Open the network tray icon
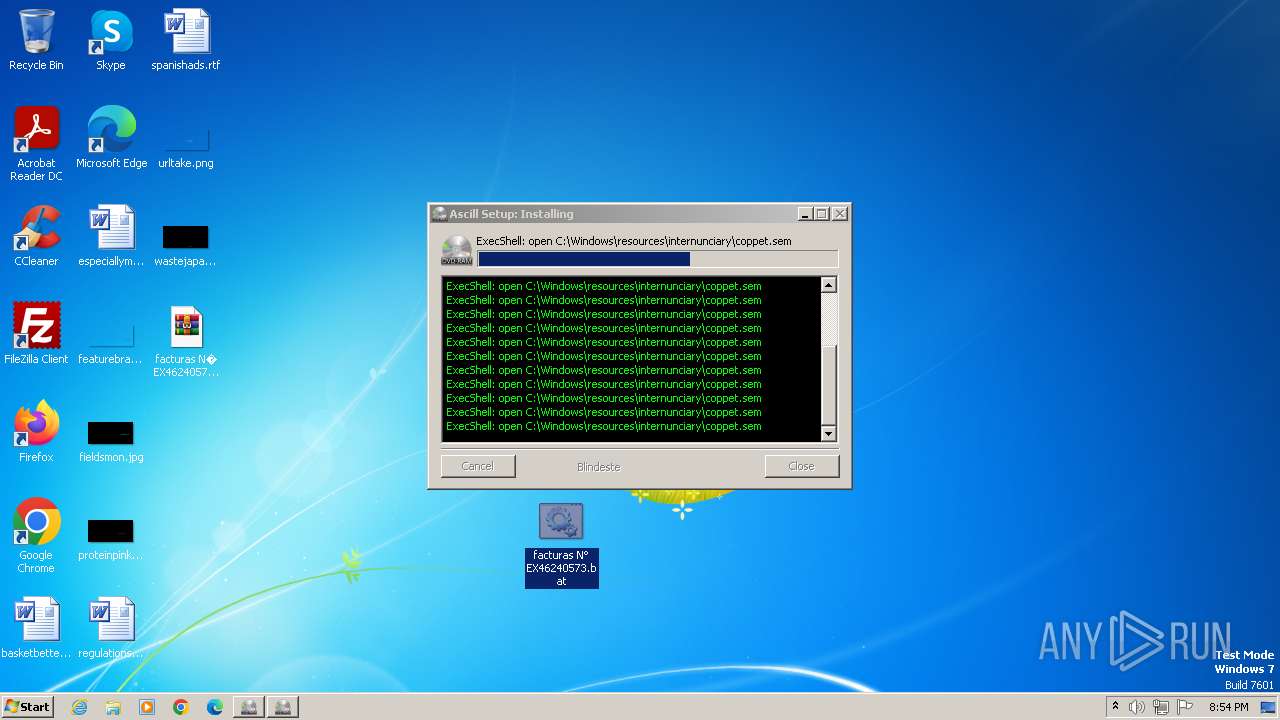Screen dimensions: 1280x720 pos(1161,707)
